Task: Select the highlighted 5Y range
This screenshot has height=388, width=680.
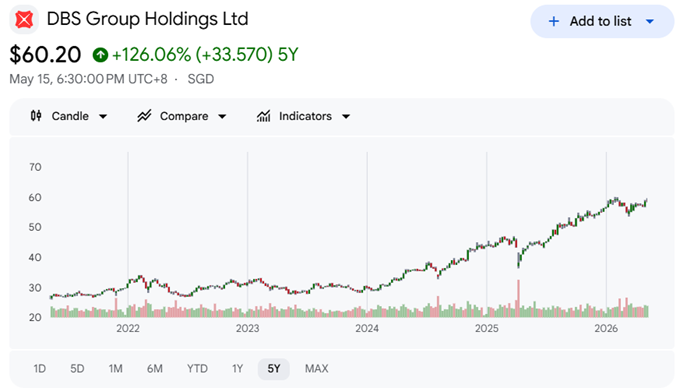Action: [x=274, y=368]
